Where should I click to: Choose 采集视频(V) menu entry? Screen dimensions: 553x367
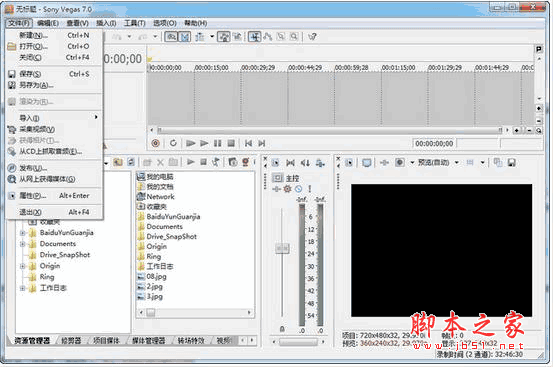pyautogui.click(x=54, y=129)
